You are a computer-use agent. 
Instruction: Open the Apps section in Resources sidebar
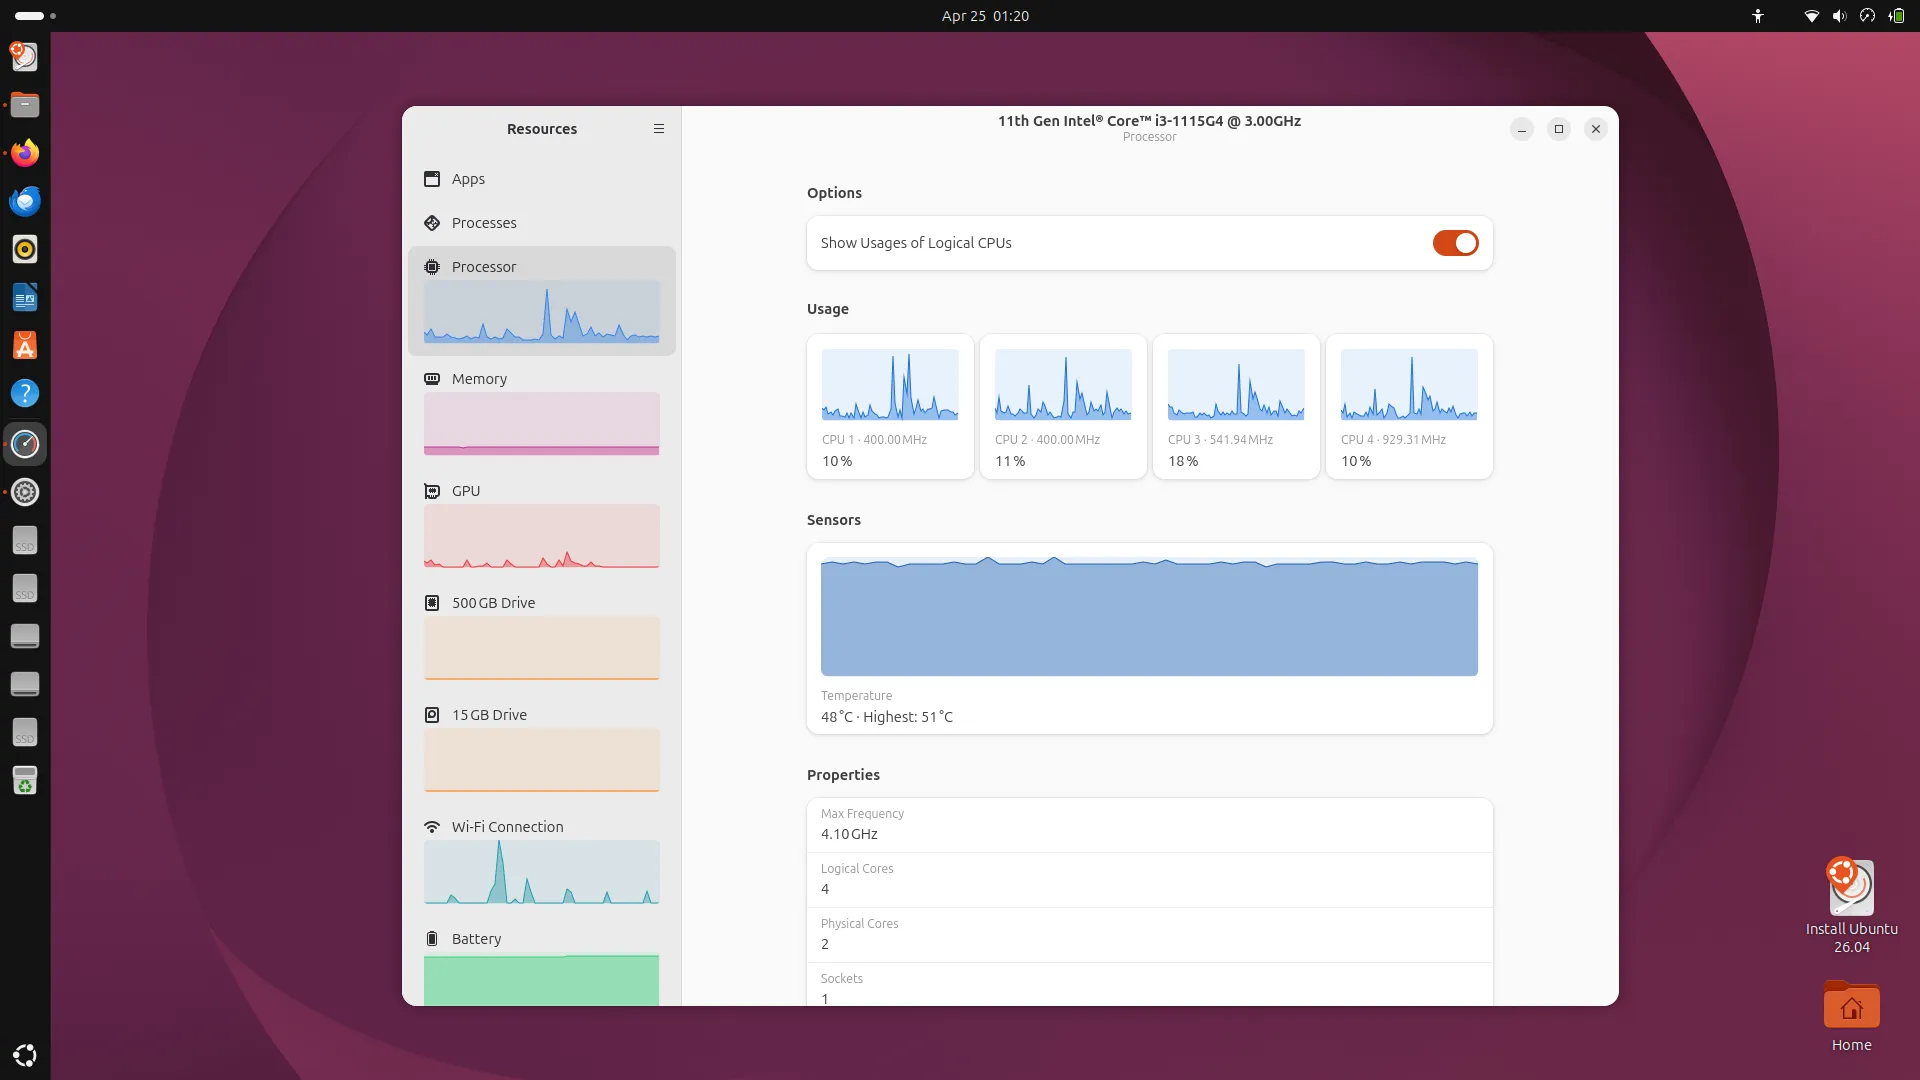[467, 179]
